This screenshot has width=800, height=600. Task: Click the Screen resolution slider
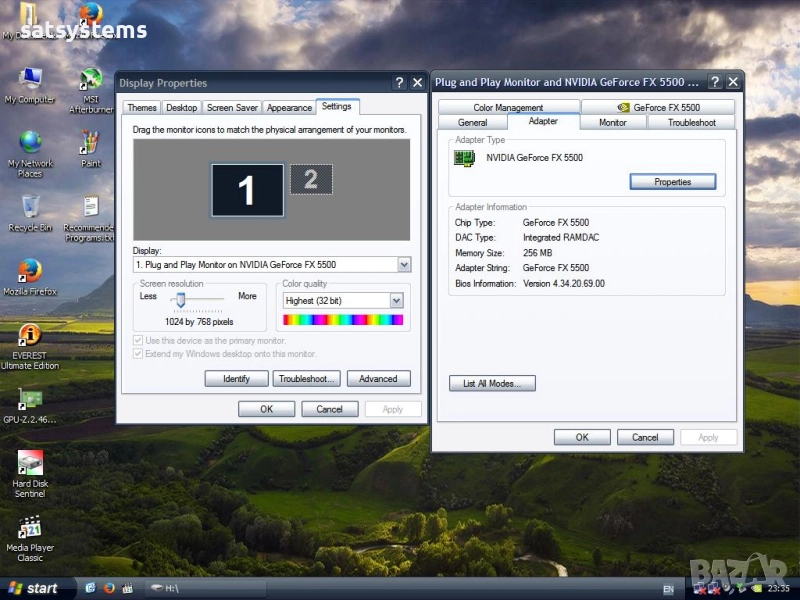click(181, 299)
